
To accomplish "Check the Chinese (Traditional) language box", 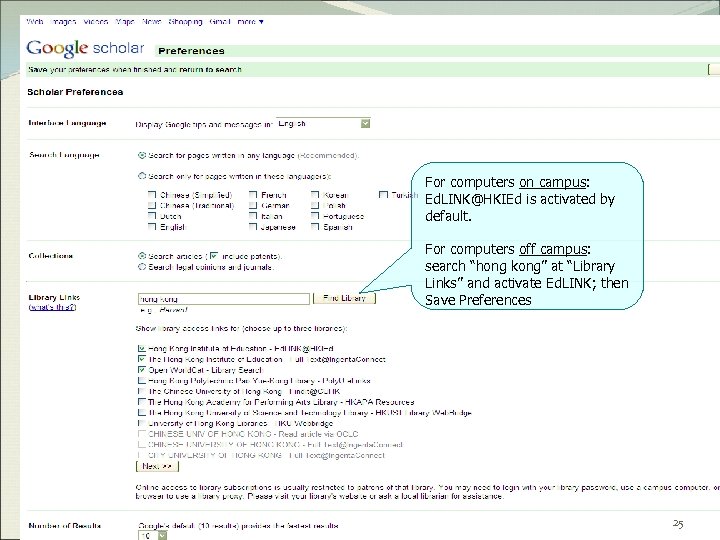I will [x=152, y=205].
